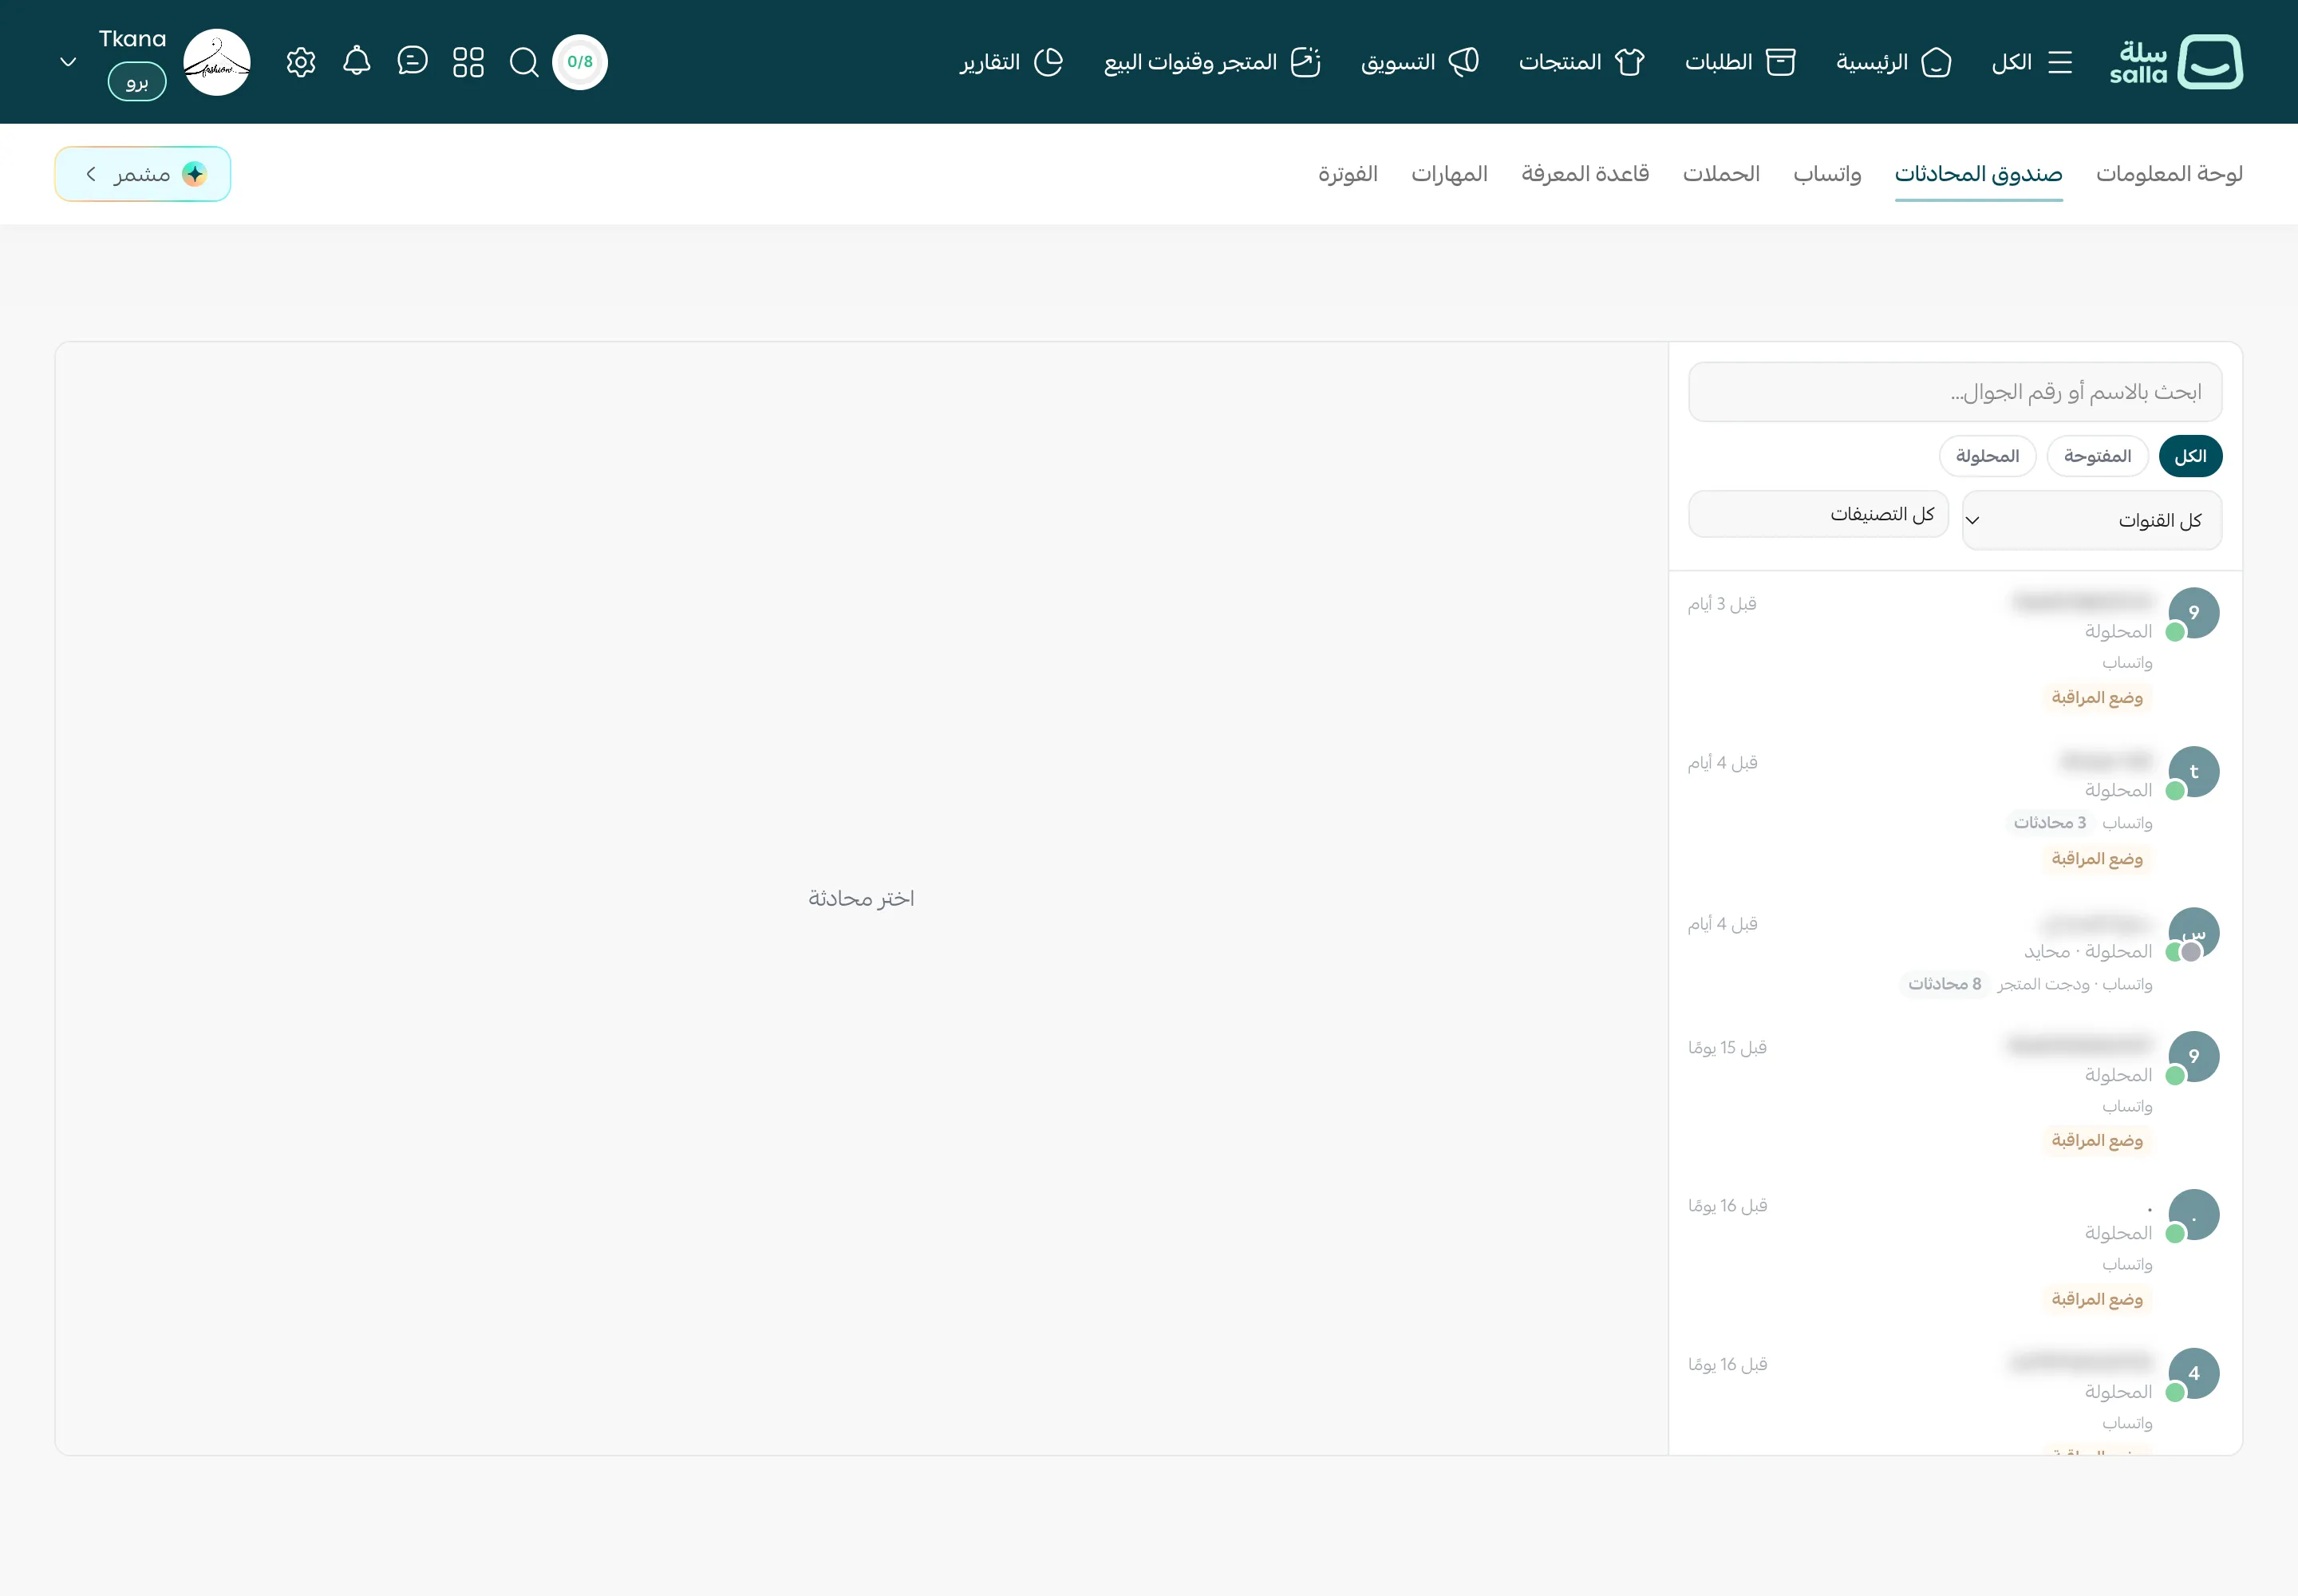Click the 0/8 progress circle

click(x=580, y=62)
